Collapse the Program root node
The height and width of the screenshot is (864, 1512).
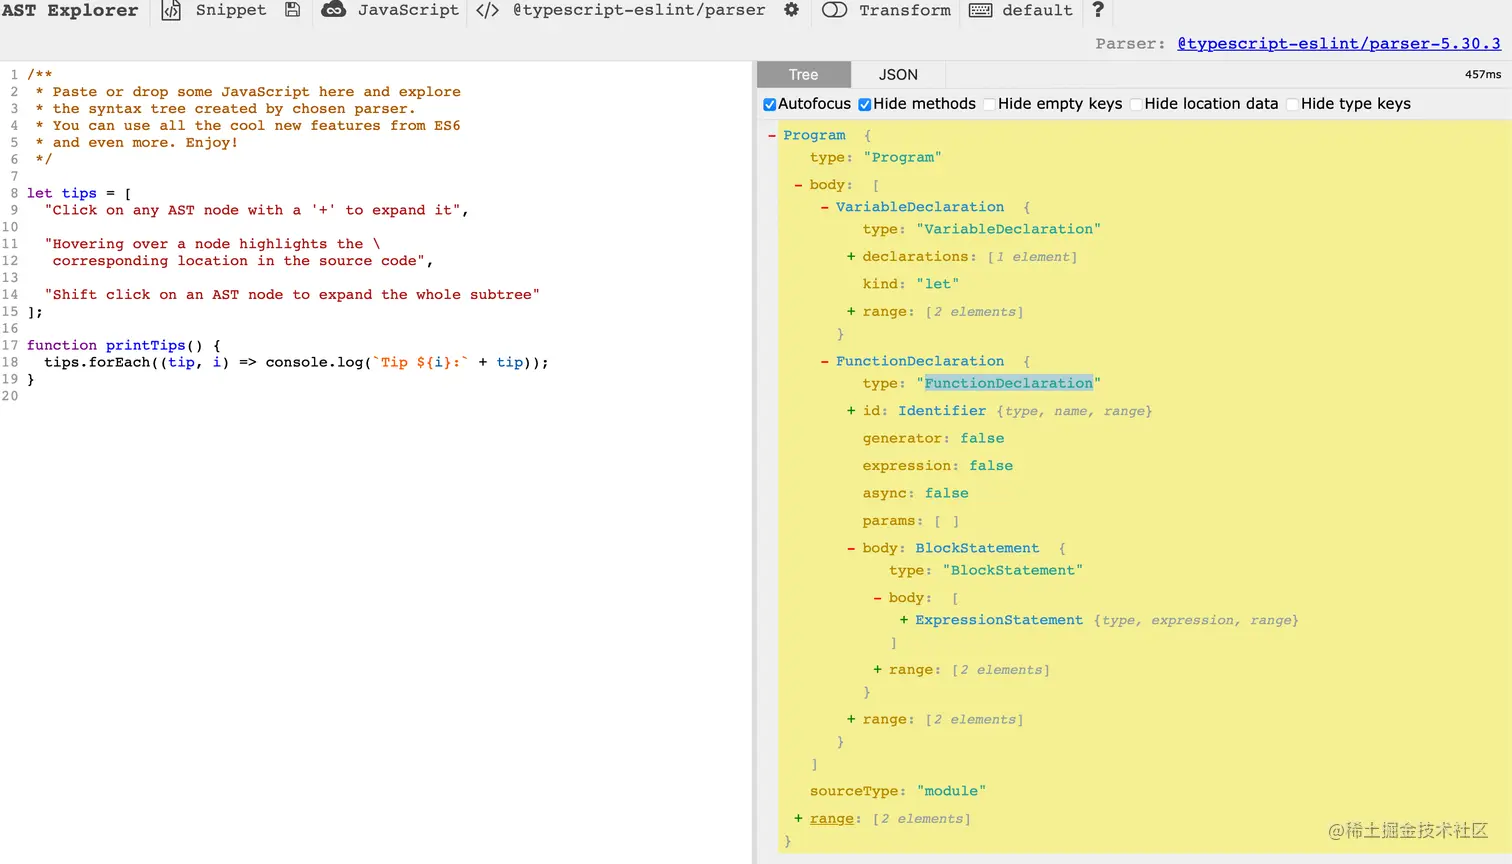[x=772, y=135]
